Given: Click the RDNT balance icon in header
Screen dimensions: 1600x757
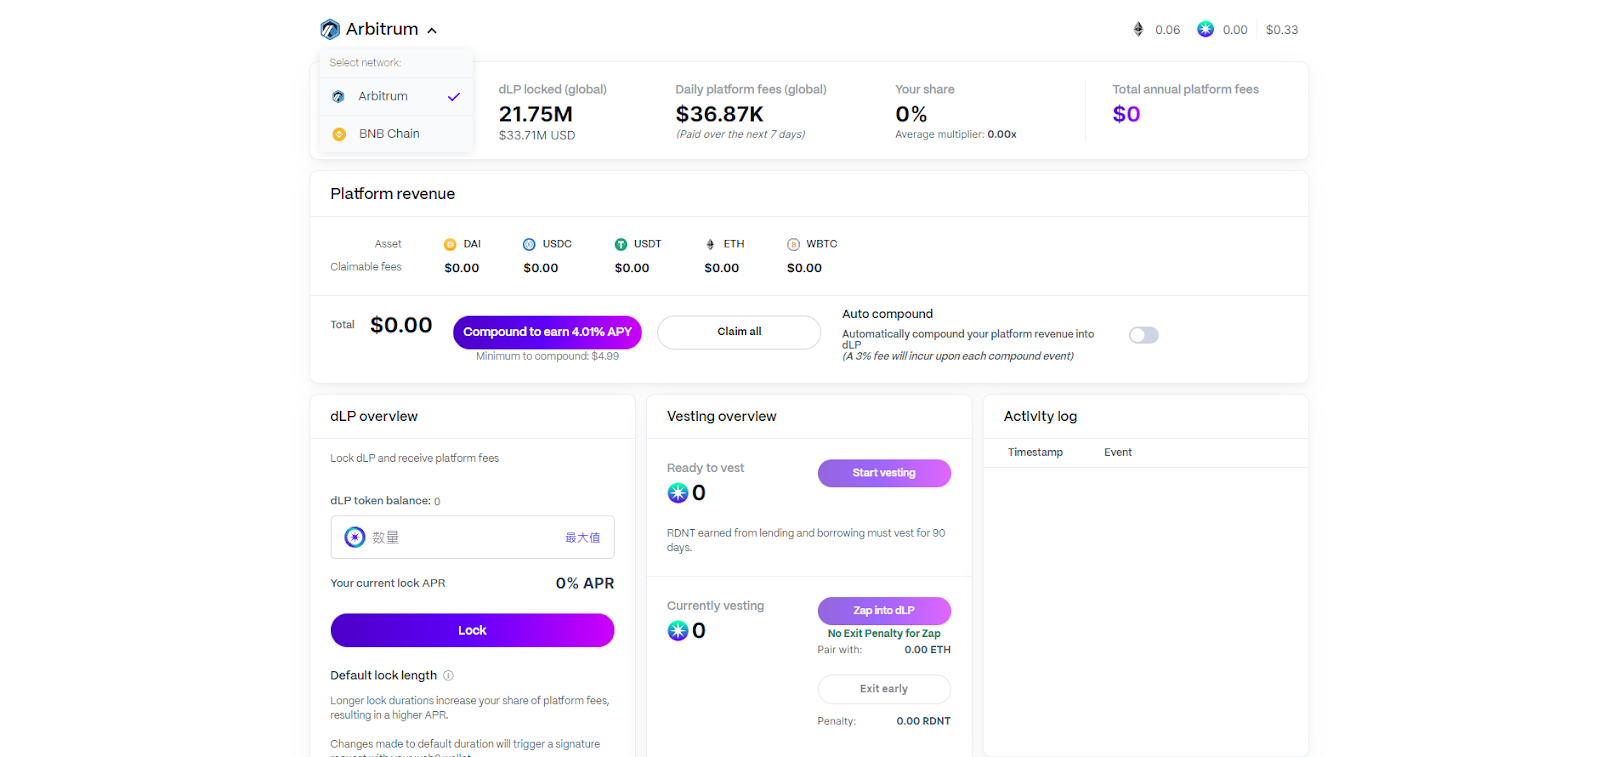Looking at the screenshot, I should click(x=1206, y=30).
